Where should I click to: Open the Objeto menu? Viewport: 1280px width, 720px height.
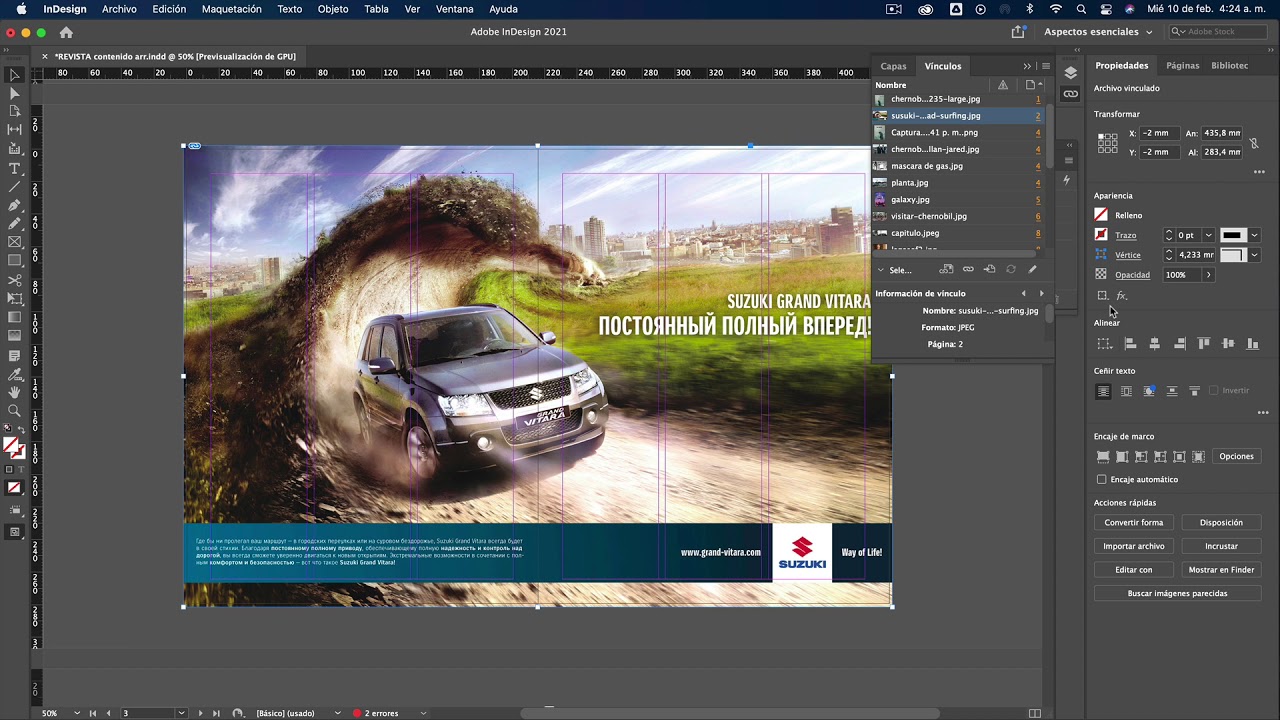(x=333, y=9)
